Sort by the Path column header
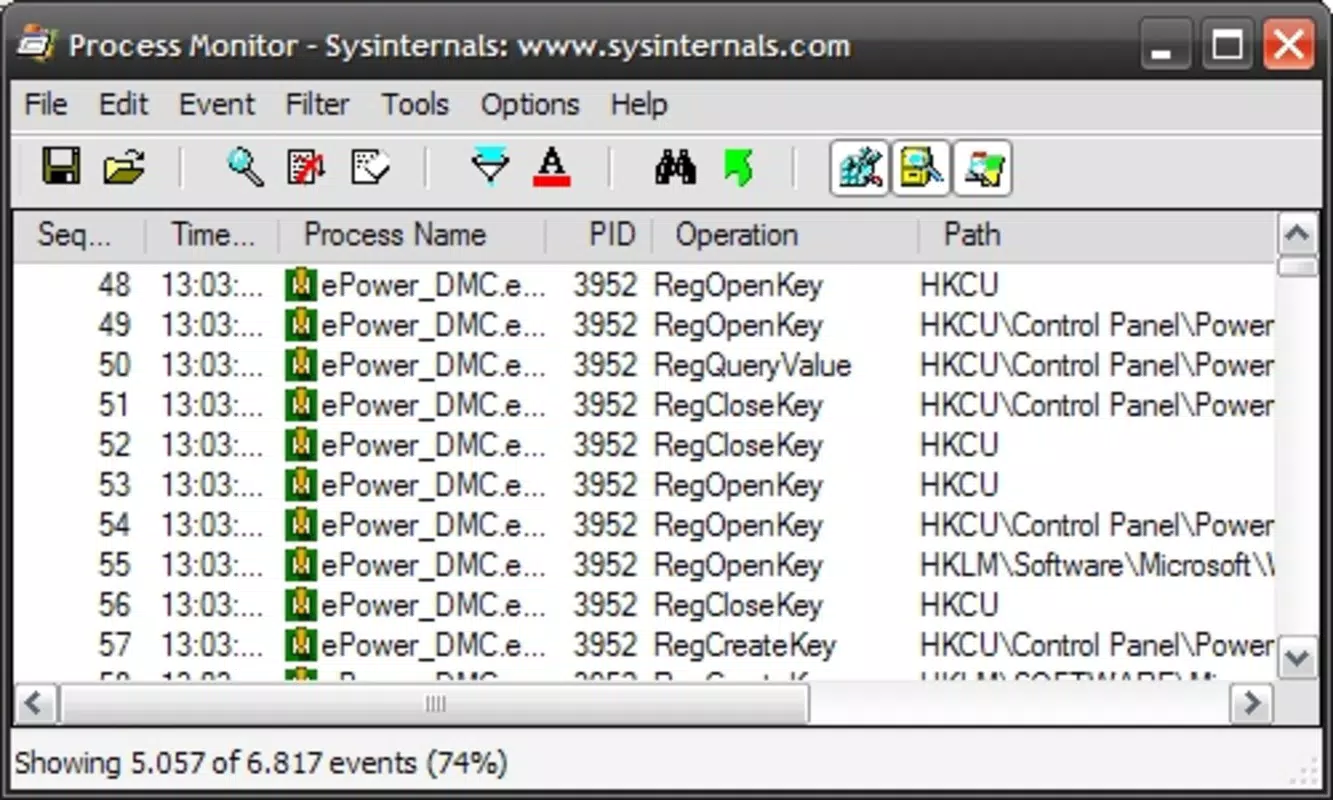This screenshot has height=800, width=1333. click(x=1097, y=235)
